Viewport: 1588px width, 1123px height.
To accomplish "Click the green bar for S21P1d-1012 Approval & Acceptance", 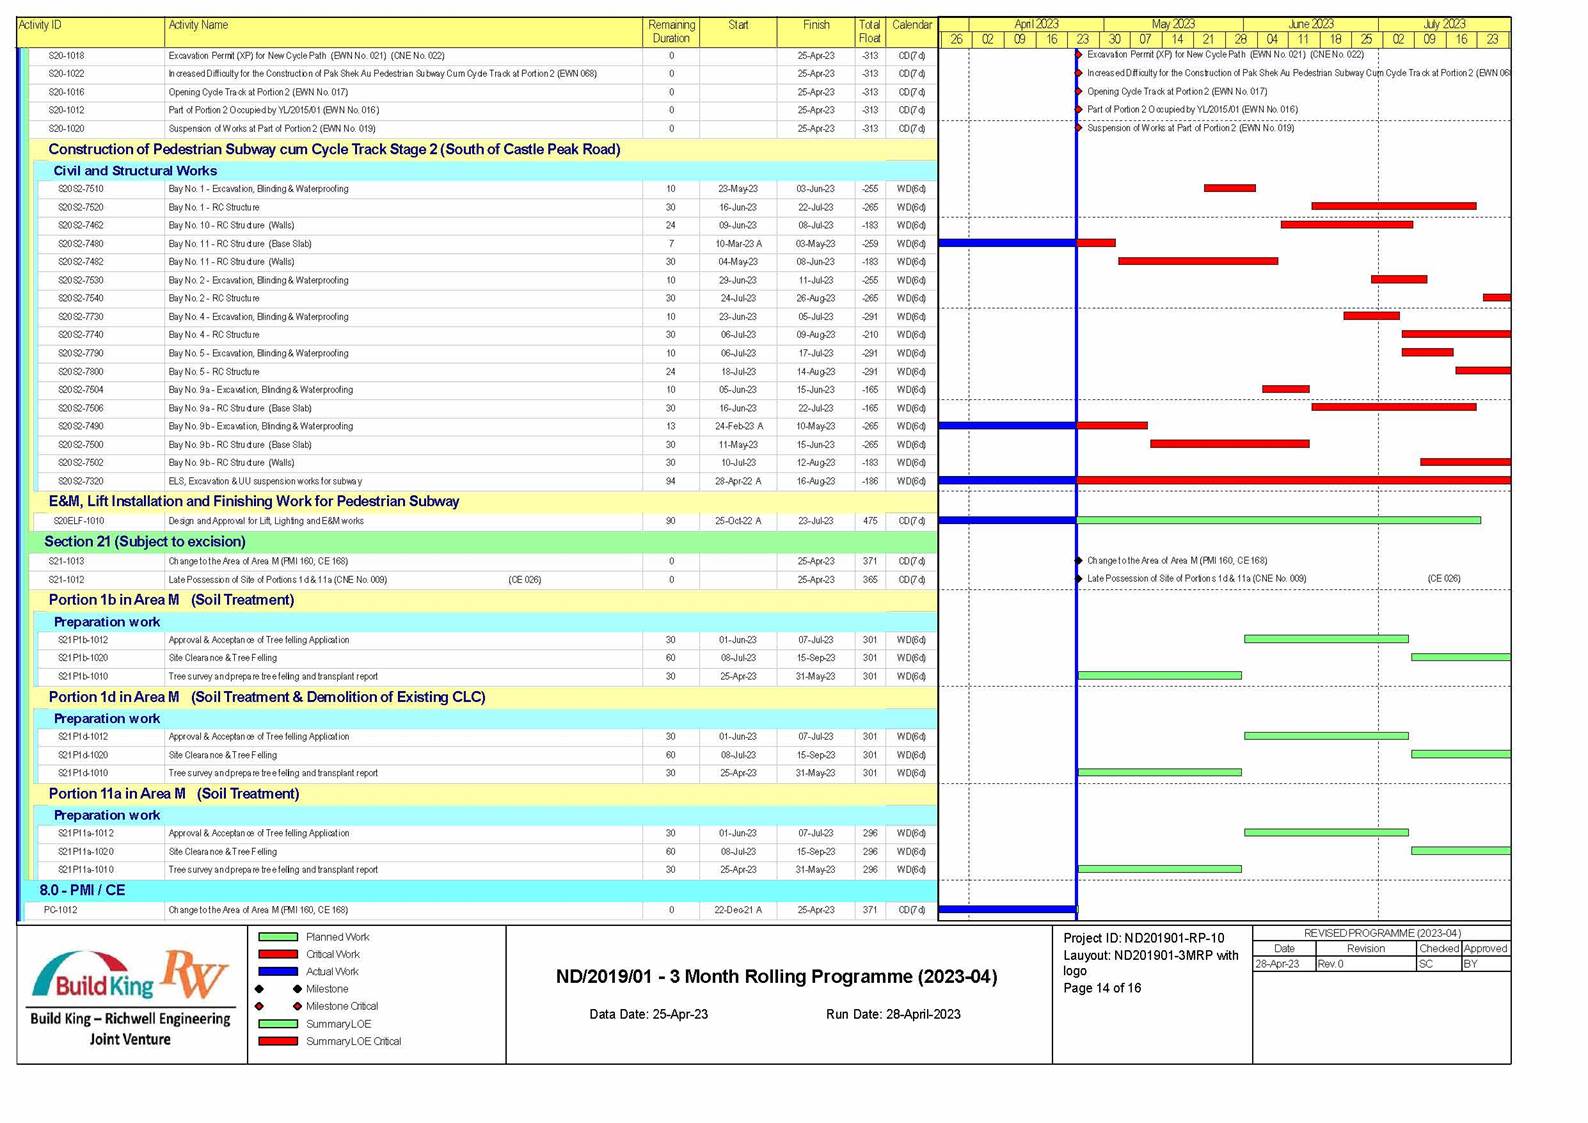I will (x=1326, y=736).
